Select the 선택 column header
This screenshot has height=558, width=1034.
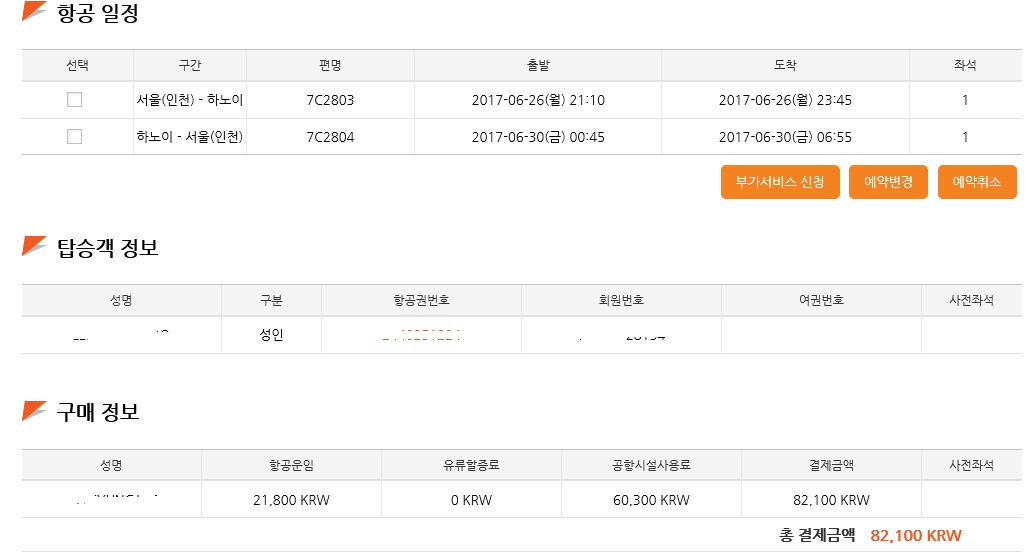pyautogui.click(x=77, y=65)
